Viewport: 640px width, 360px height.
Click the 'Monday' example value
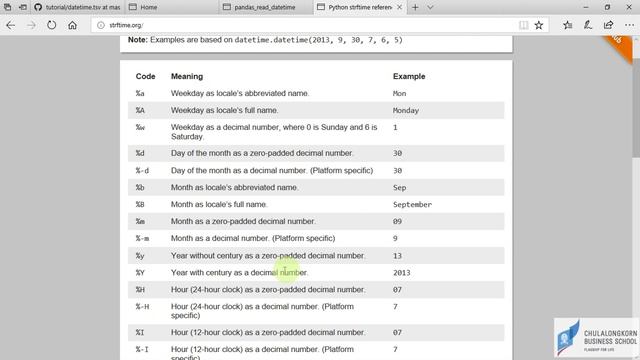(x=406, y=111)
